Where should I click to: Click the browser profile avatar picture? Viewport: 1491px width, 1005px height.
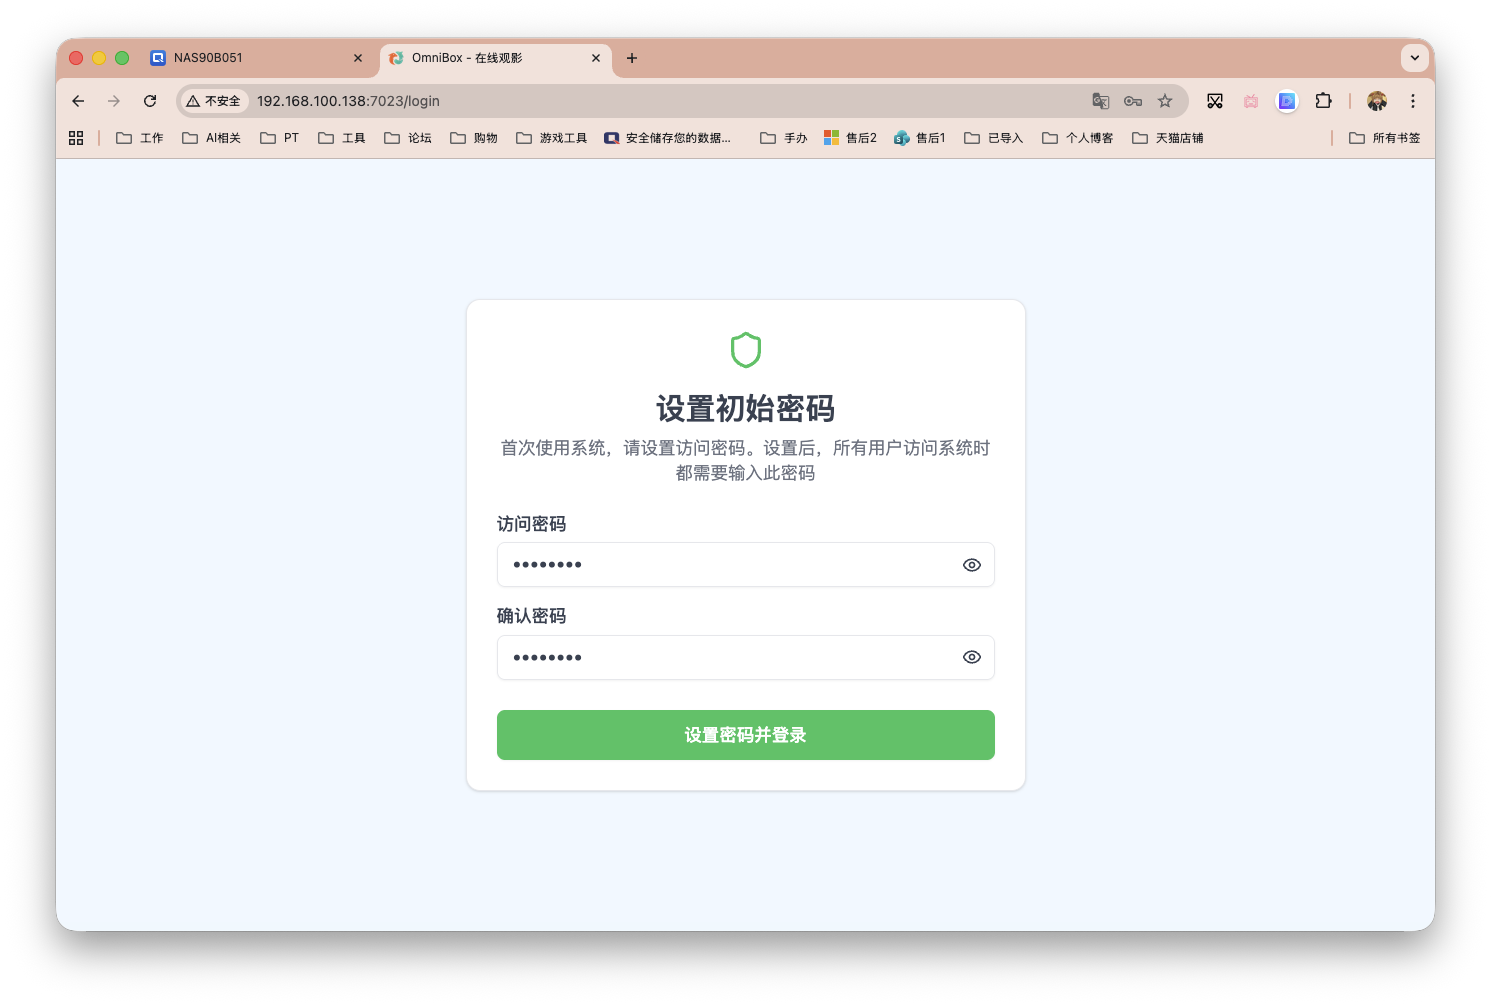(1377, 101)
